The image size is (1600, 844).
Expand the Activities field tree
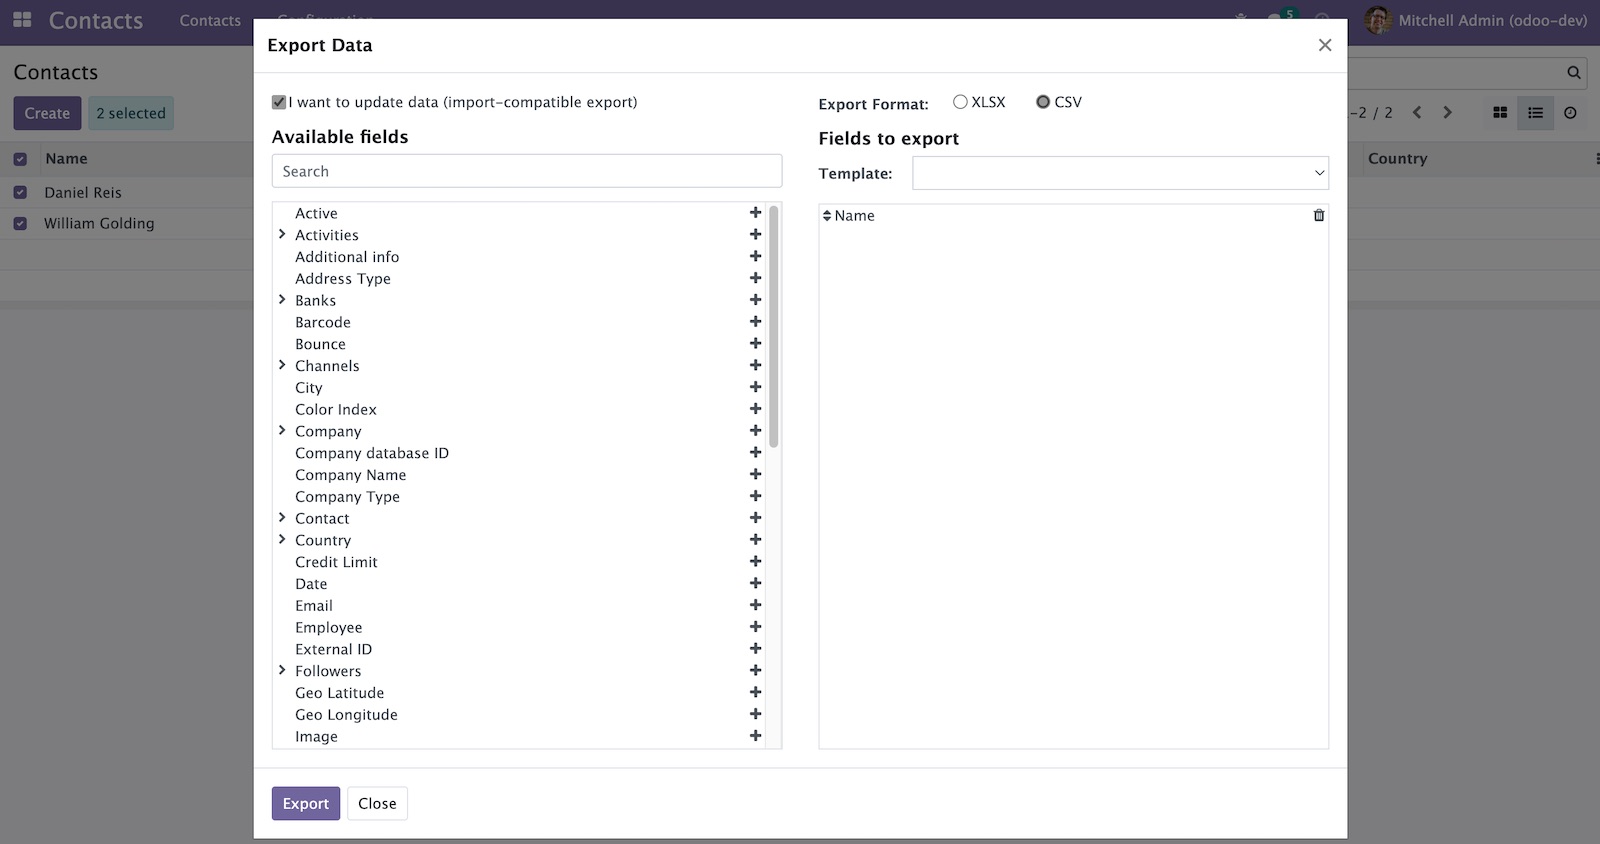pos(282,235)
